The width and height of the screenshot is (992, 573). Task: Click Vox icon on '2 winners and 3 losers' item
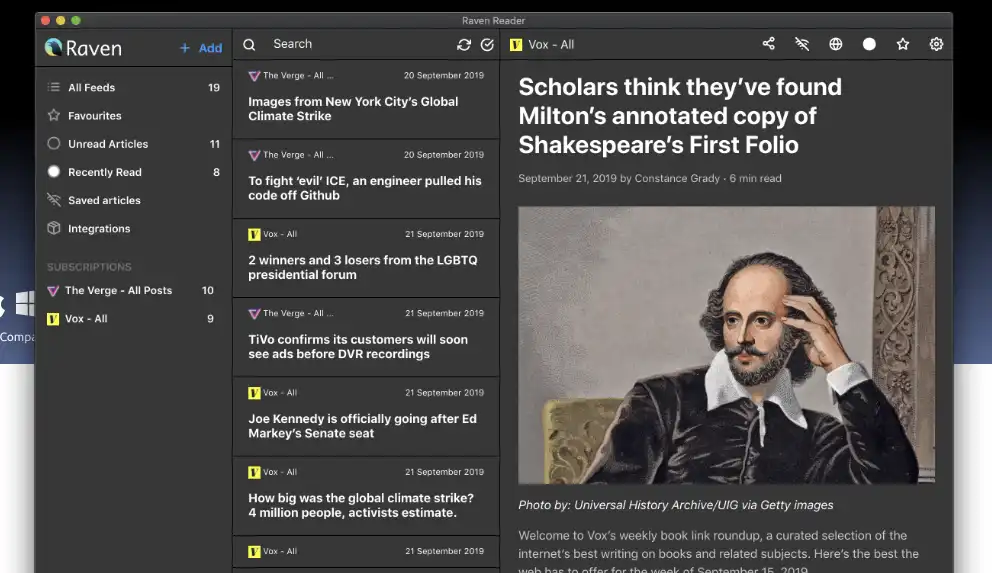254,235
